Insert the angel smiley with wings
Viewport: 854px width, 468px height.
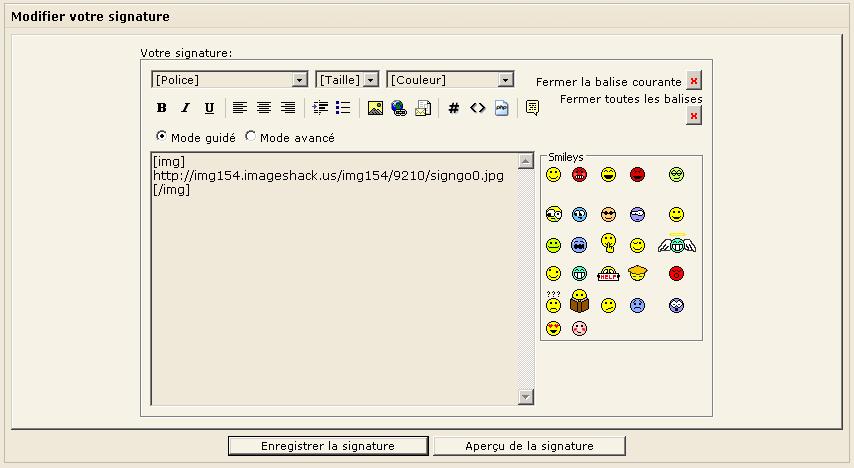click(x=676, y=244)
